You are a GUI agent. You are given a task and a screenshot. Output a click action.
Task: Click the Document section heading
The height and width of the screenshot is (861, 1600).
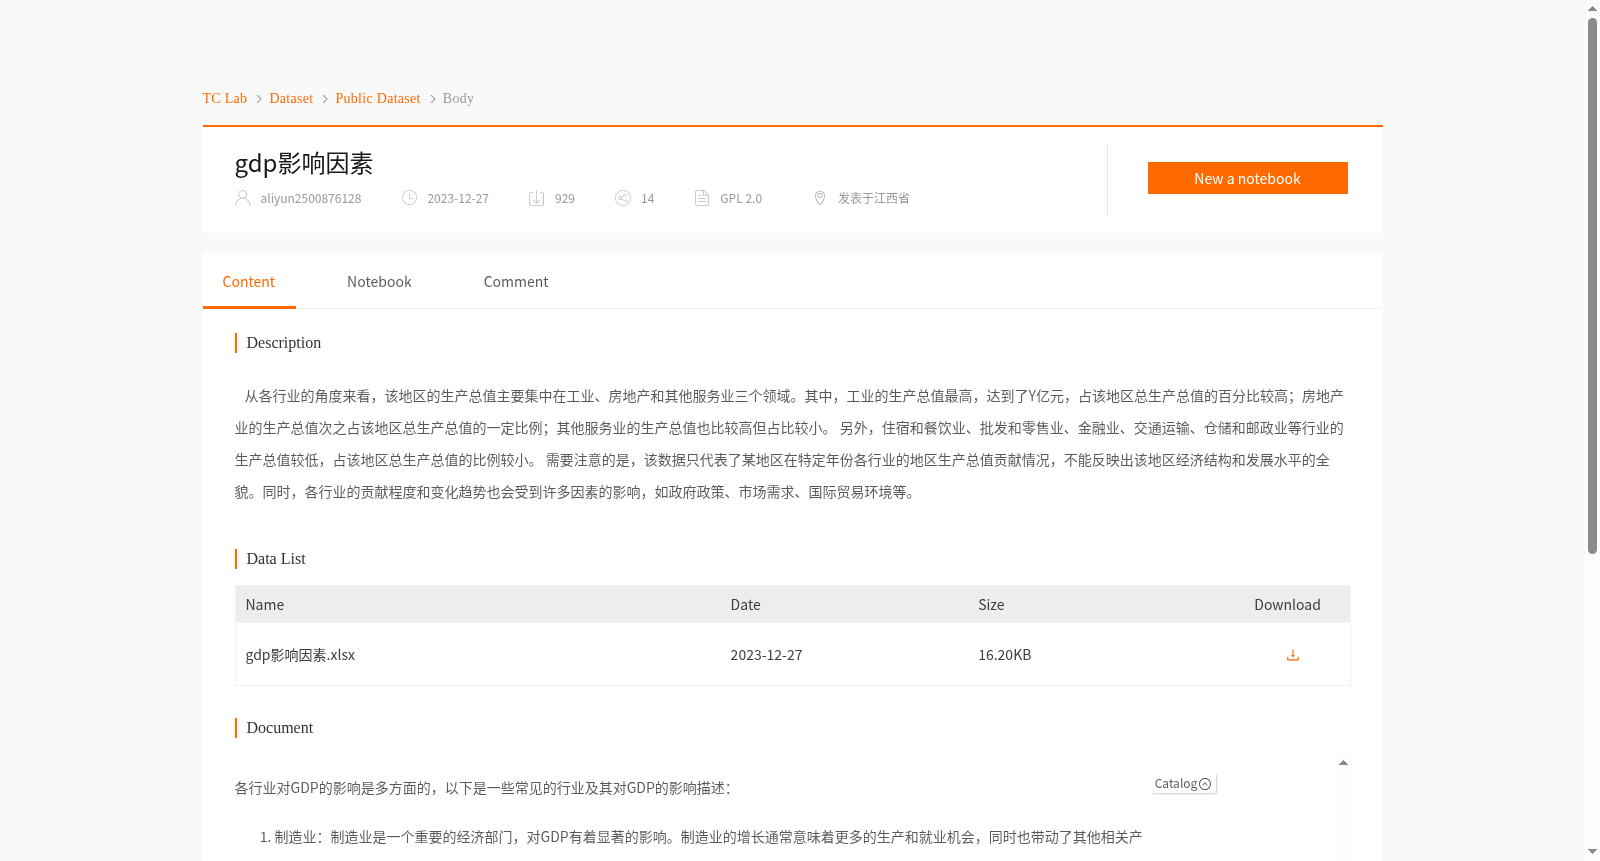pos(280,728)
